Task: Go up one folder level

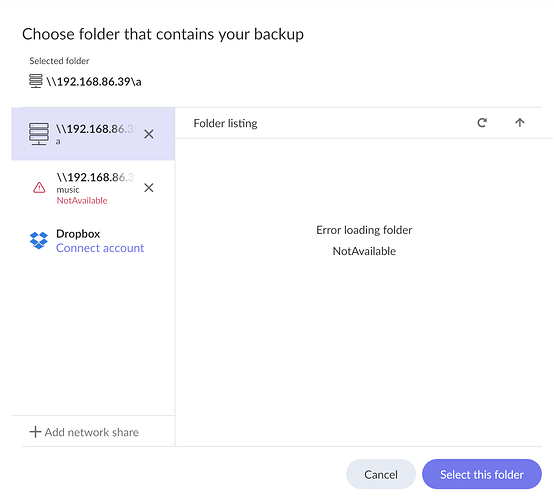Action: click(x=519, y=123)
